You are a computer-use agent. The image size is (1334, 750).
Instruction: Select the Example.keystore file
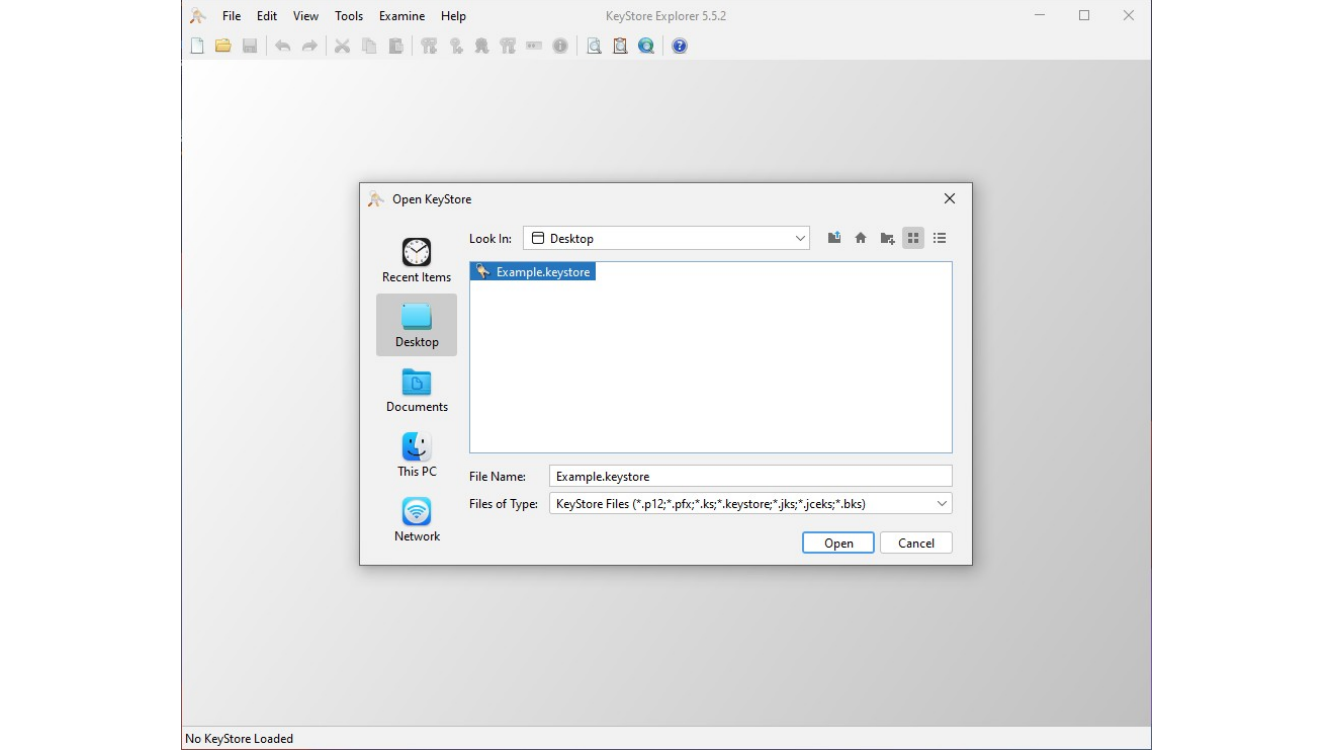[533, 272]
